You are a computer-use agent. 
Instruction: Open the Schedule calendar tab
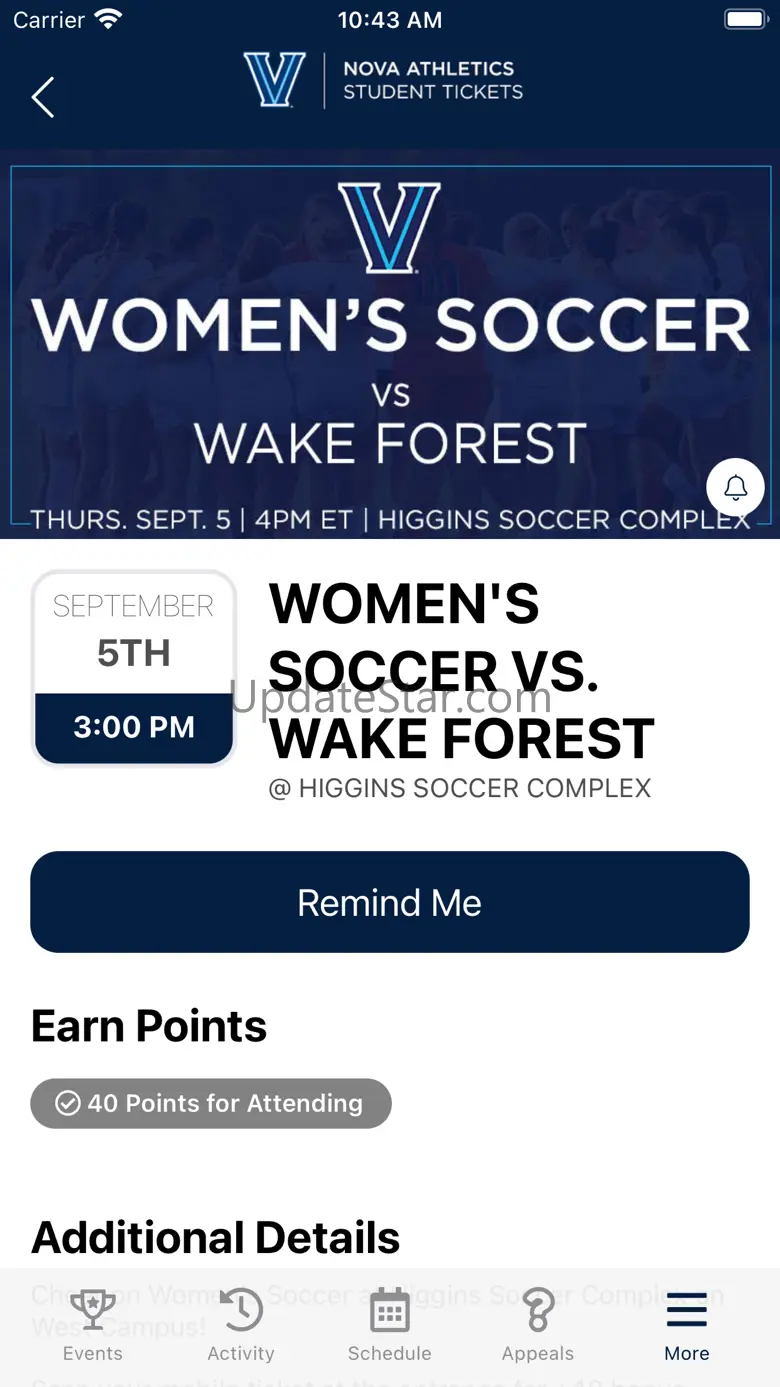pyautogui.click(x=389, y=1325)
